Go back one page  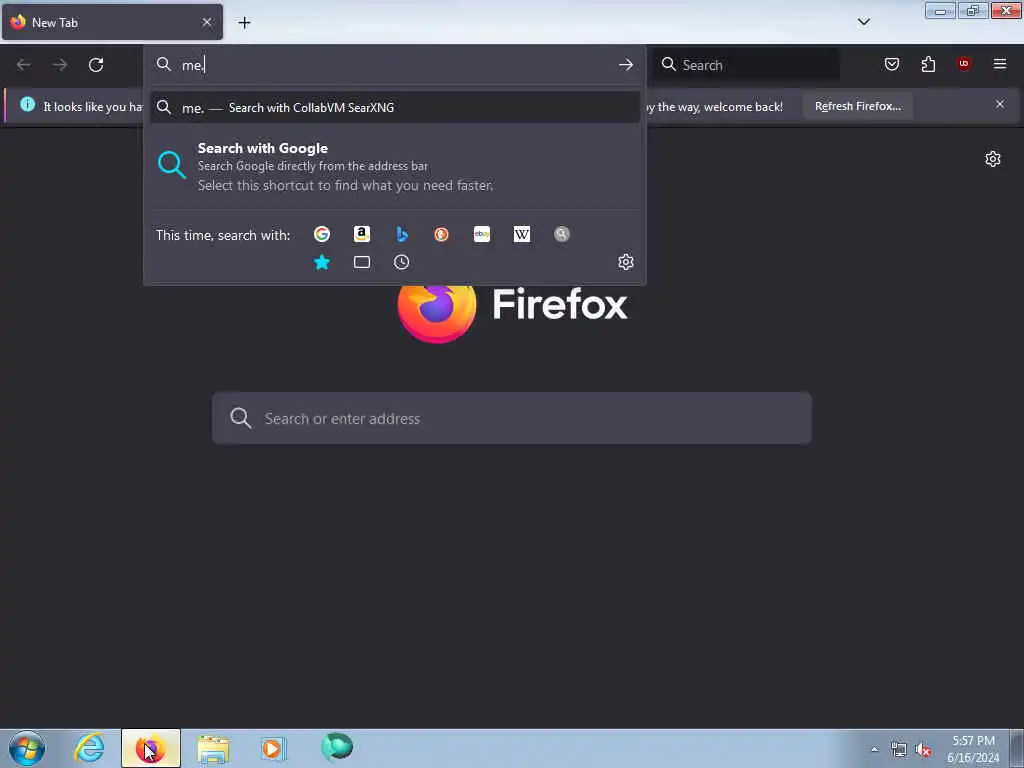point(24,65)
